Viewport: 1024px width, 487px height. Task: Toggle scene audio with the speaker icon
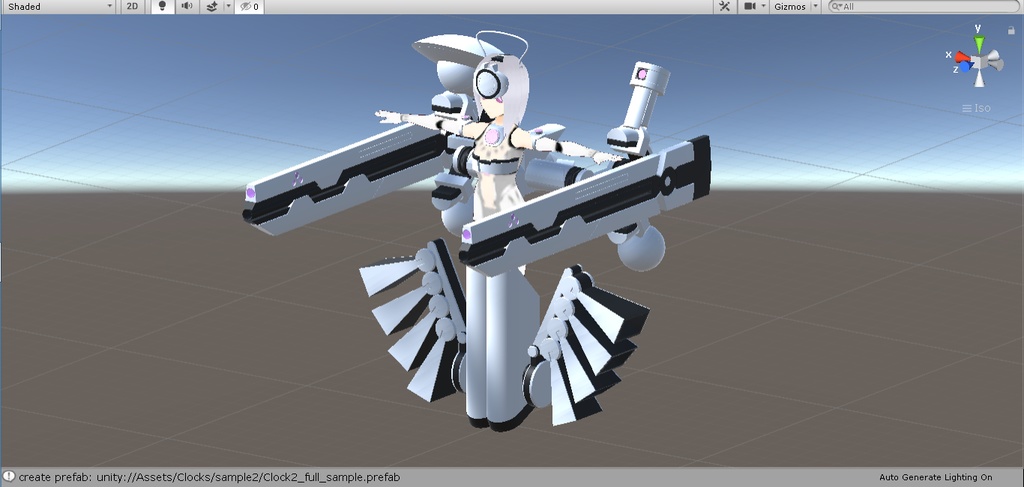point(187,7)
